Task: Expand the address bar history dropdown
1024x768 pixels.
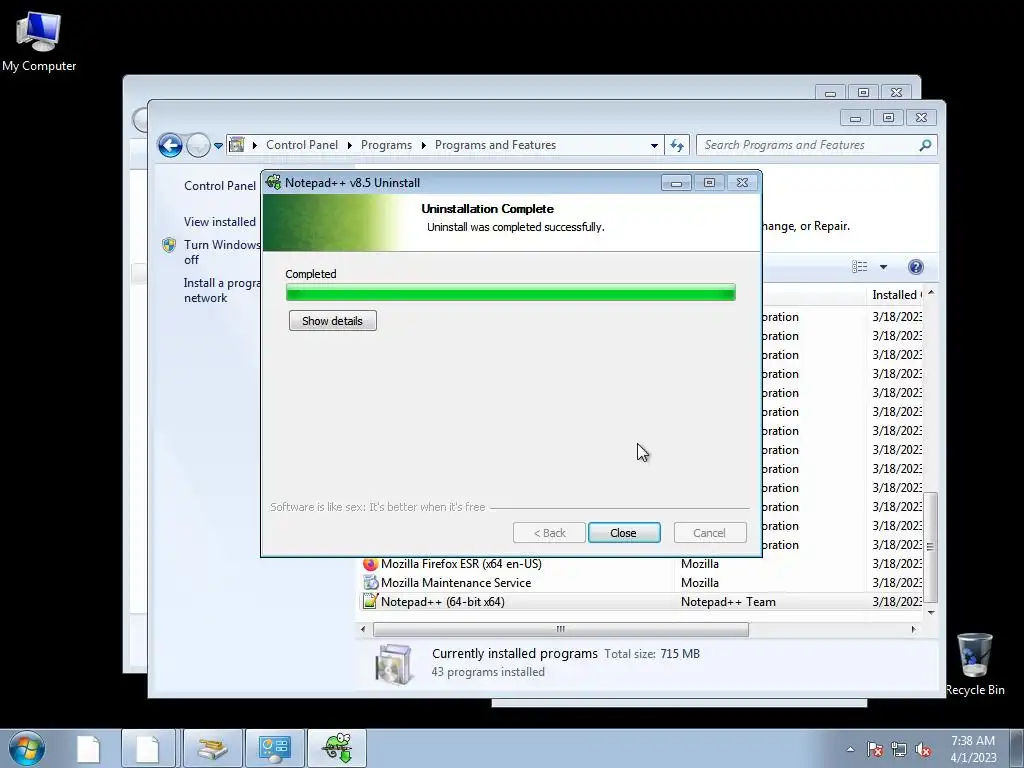Action: 654,146
